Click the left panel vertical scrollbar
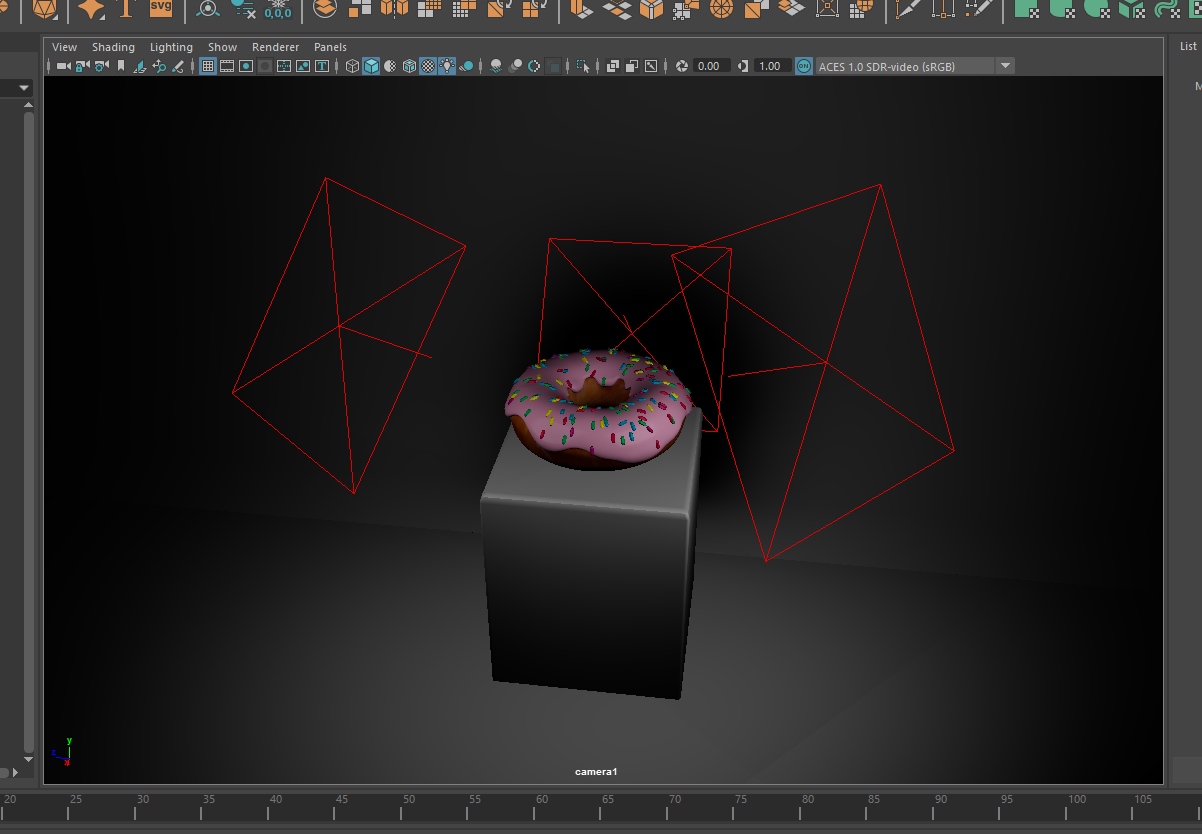Image resolution: width=1202 pixels, height=834 pixels. (x=28, y=430)
